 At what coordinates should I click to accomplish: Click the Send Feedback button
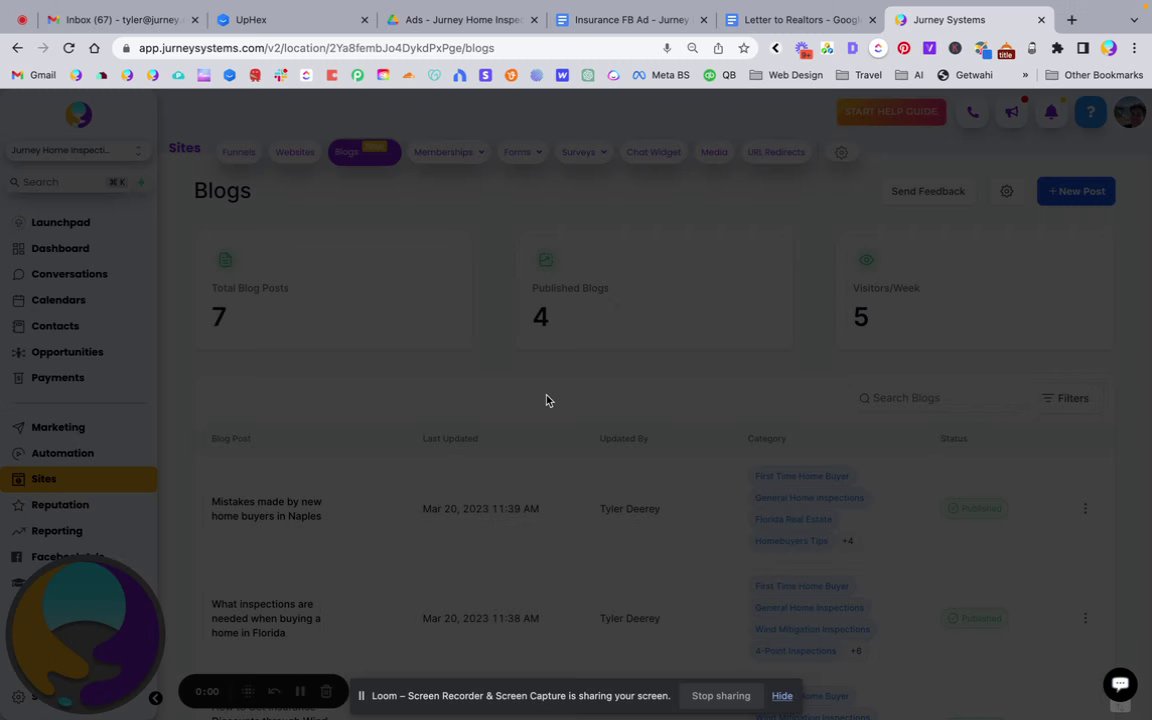928,191
